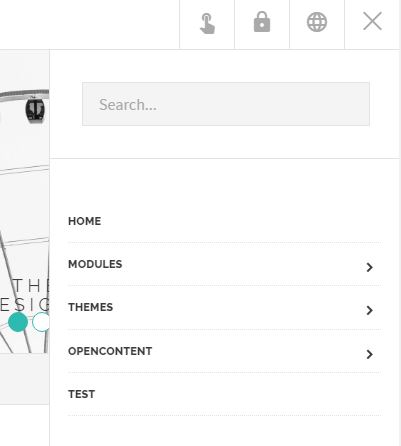Viewport: 401px width, 446px height.
Task: Expand the OPENCONTENT submenu chevron
Action: pos(369,354)
